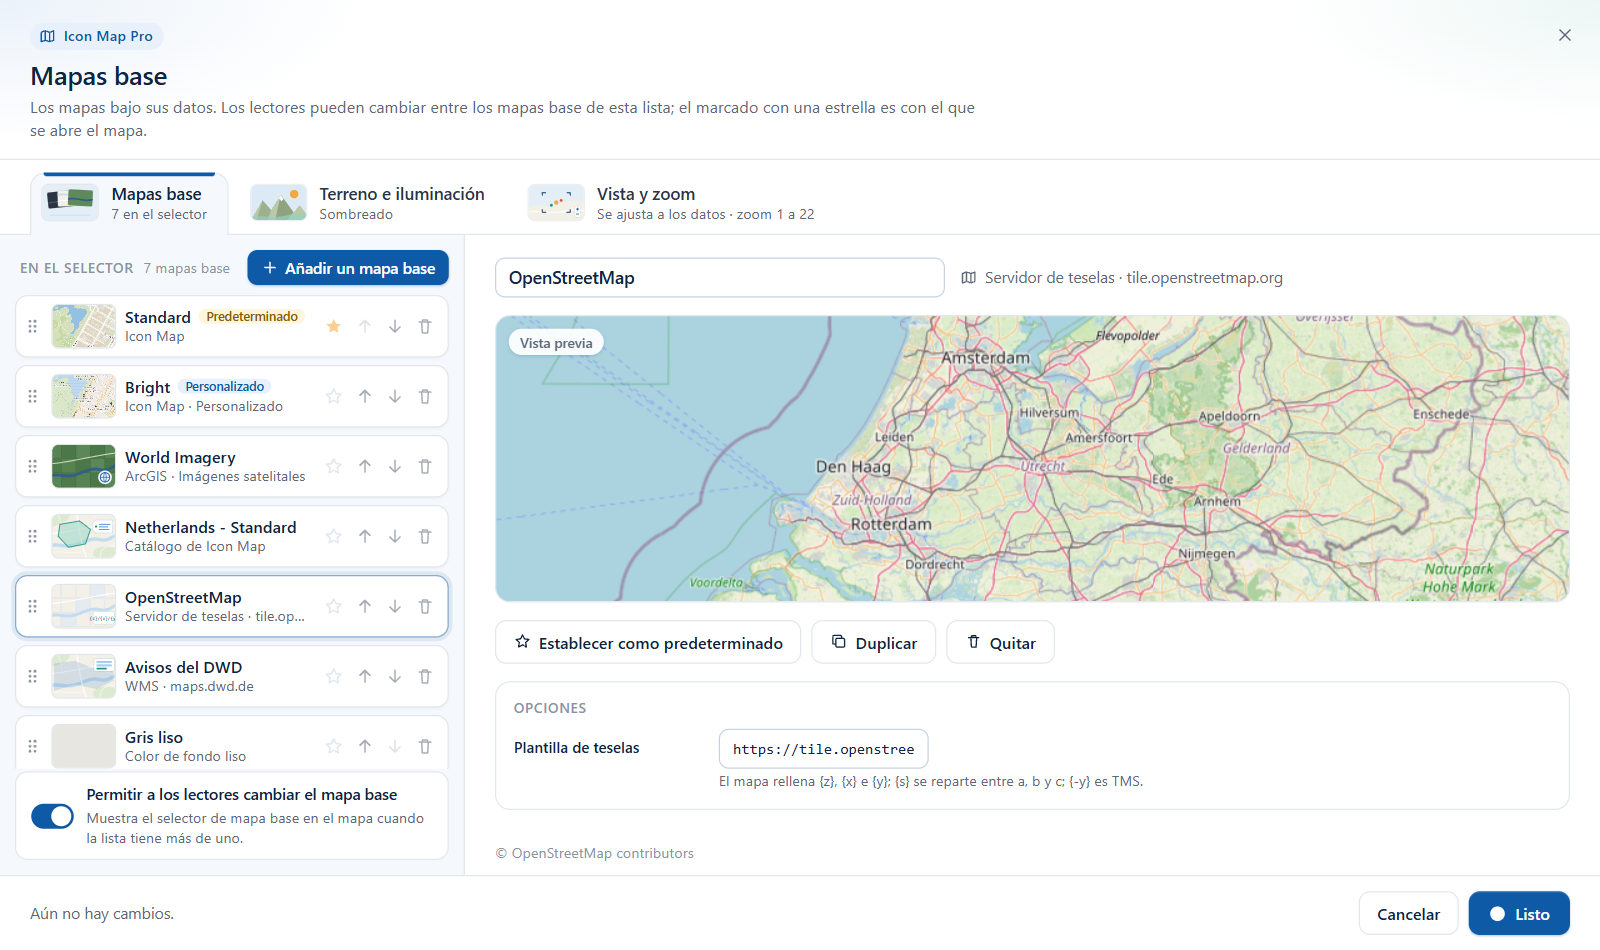Move Avisos del DWD up arrow
The width and height of the screenshot is (1600, 950).
click(x=365, y=676)
